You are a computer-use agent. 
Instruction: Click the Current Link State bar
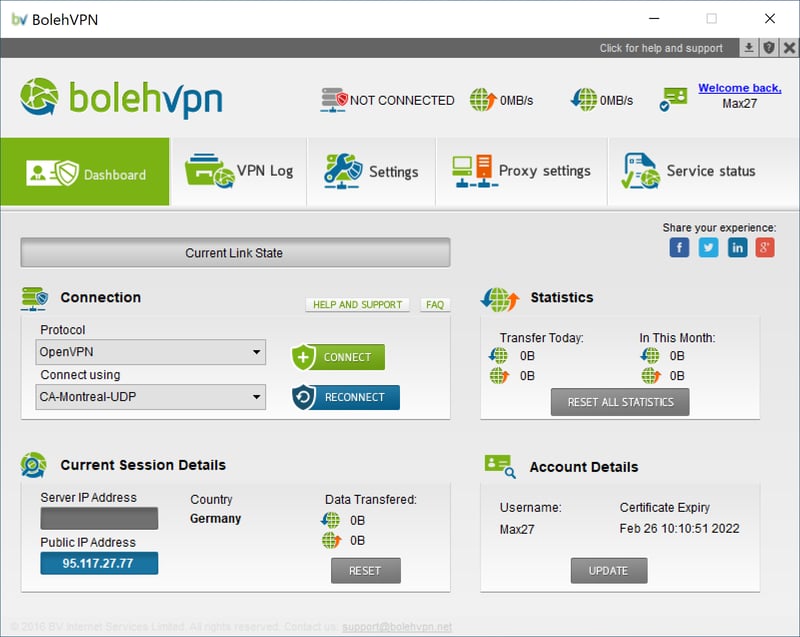point(235,252)
